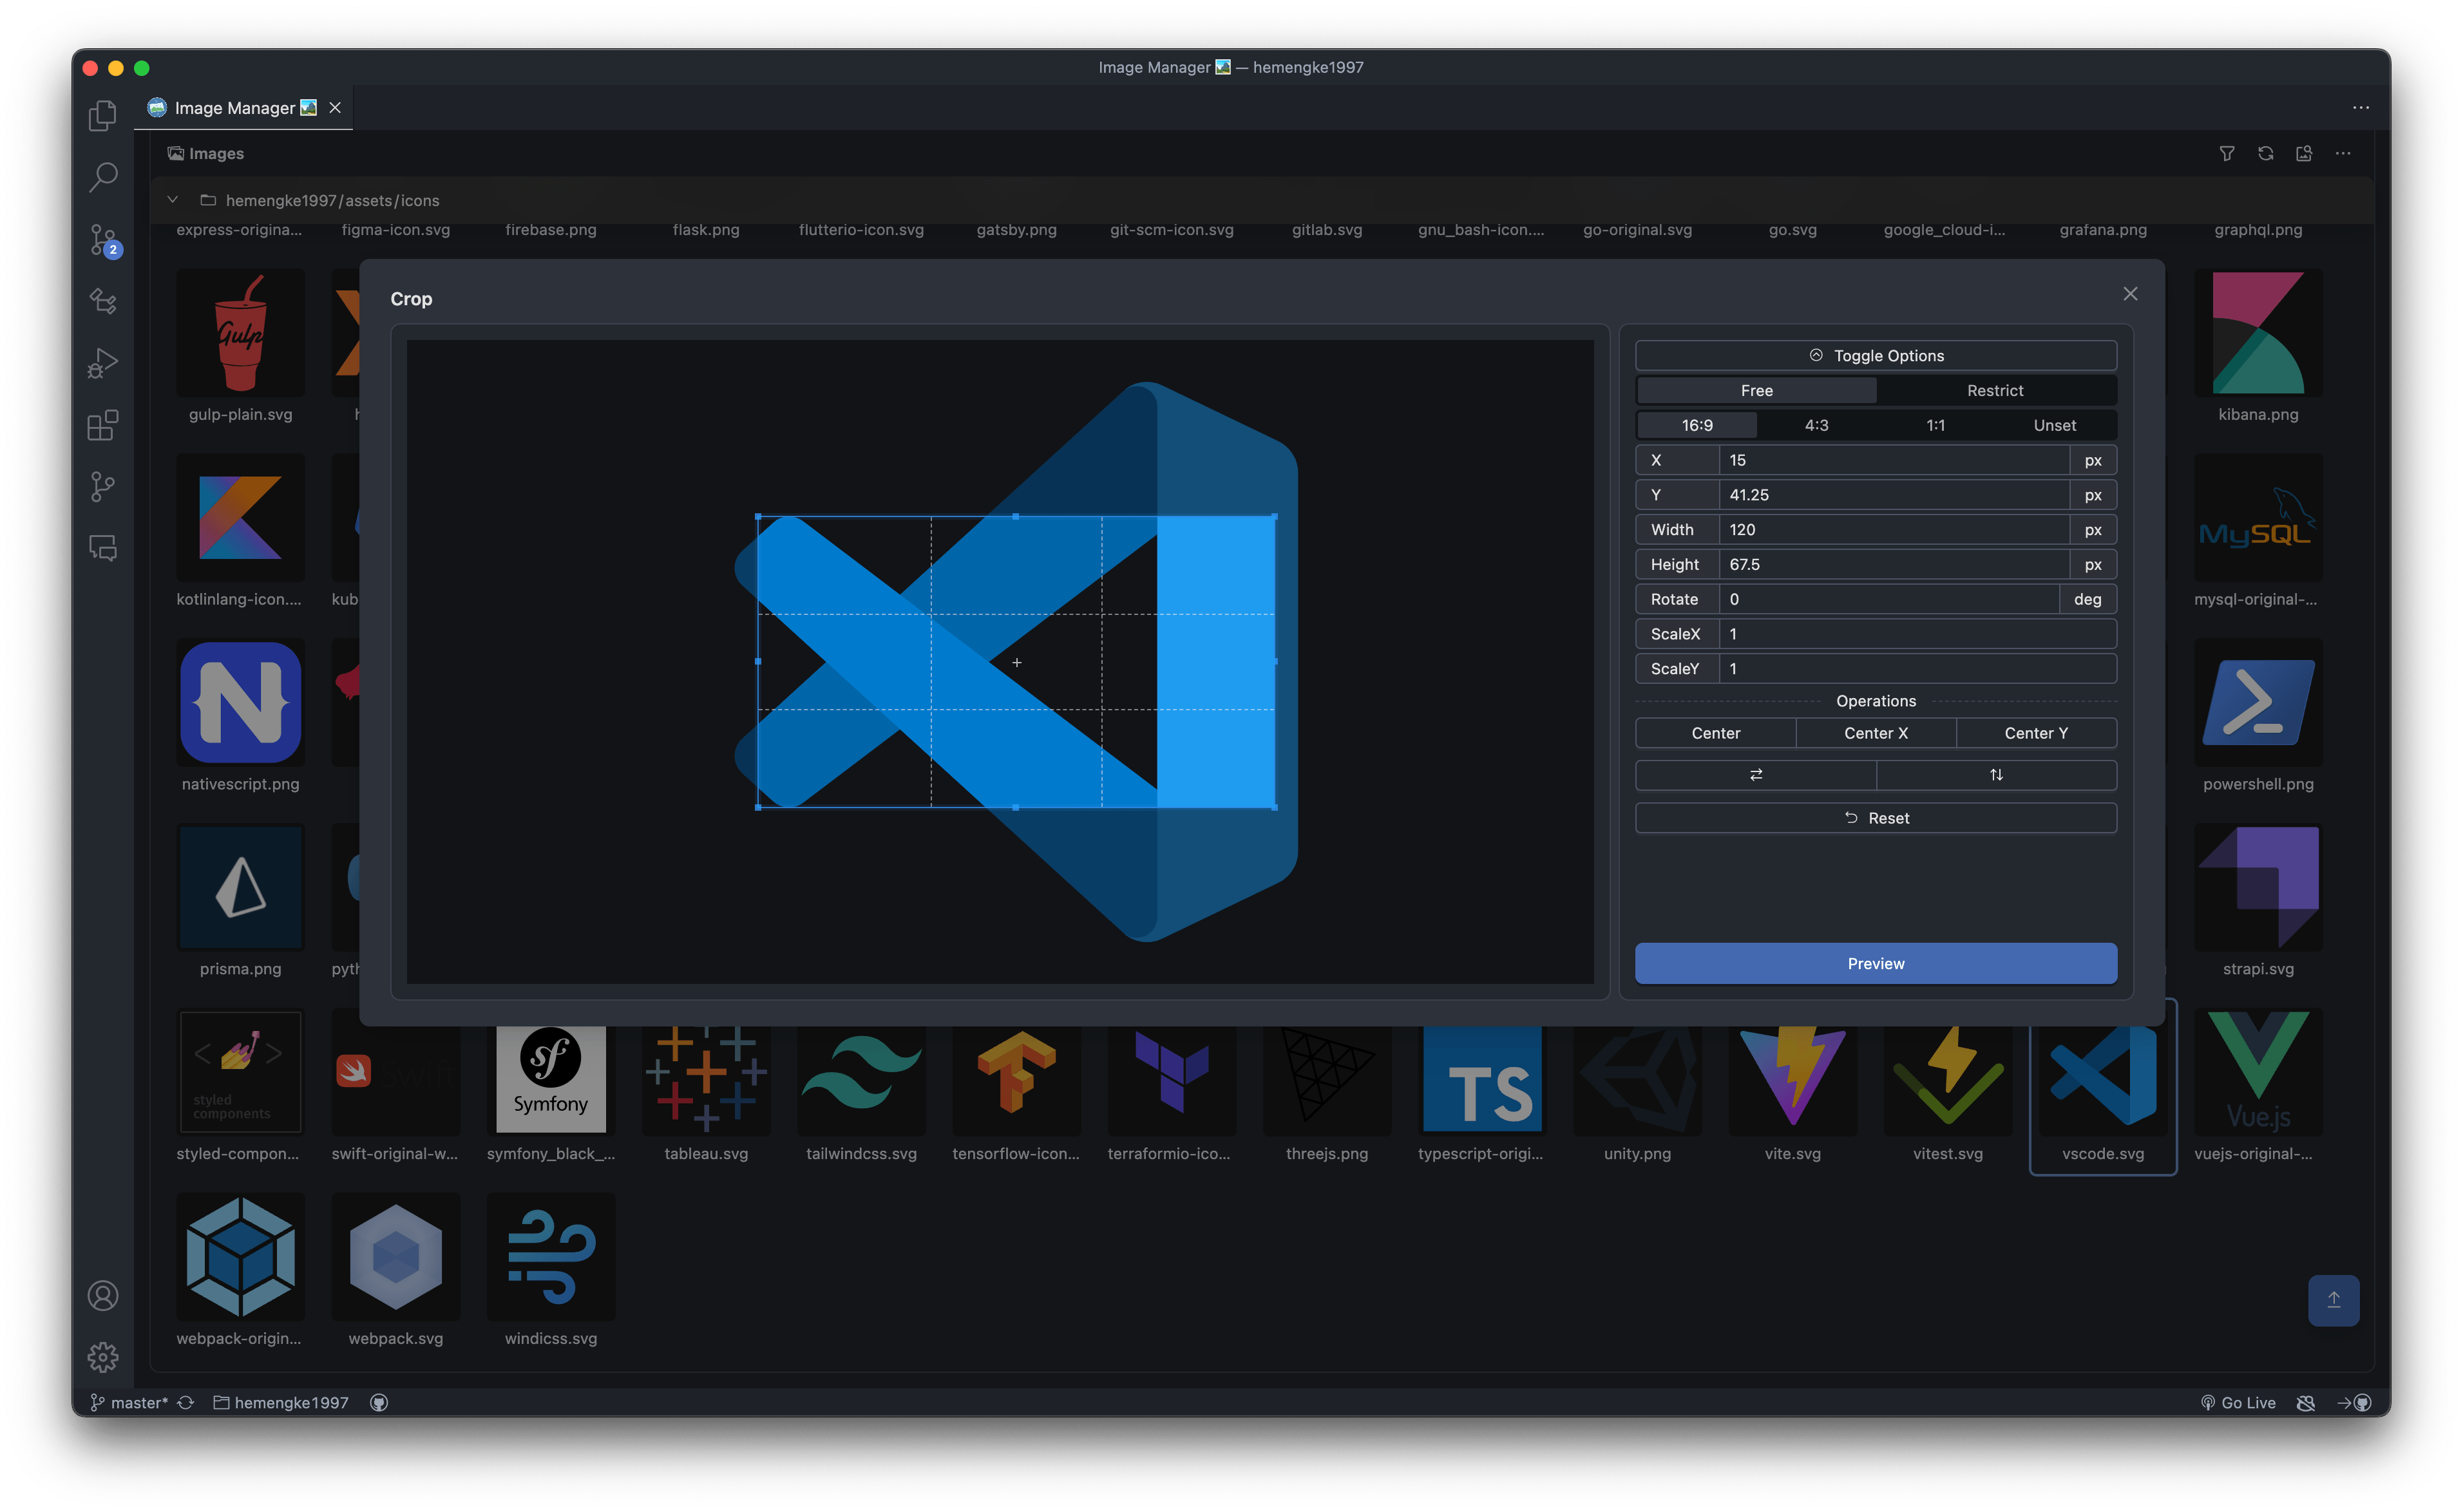Click the filter icon in Images header
This screenshot has height=1512, width=2463.
(2226, 153)
